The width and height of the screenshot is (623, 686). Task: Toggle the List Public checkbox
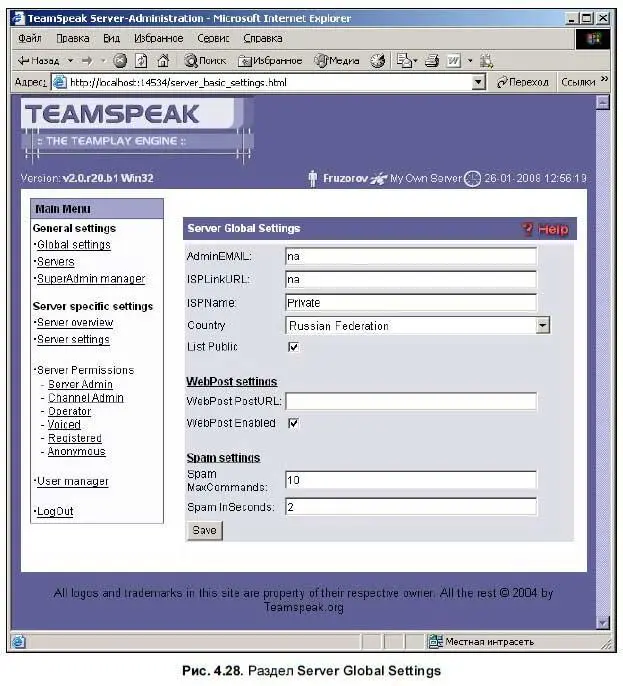(x=293, y=347)
